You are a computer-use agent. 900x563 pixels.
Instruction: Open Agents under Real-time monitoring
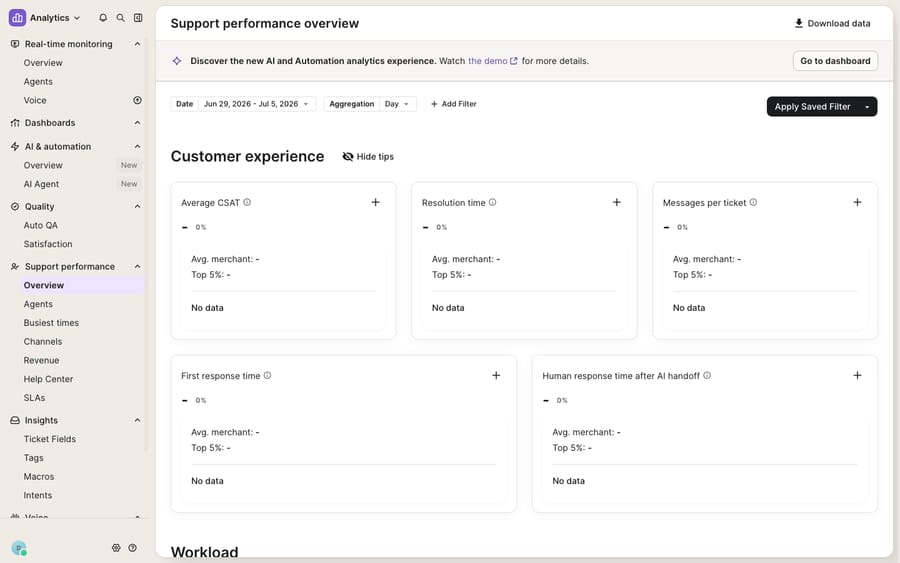pyautogui.click(x=38, y=81)
